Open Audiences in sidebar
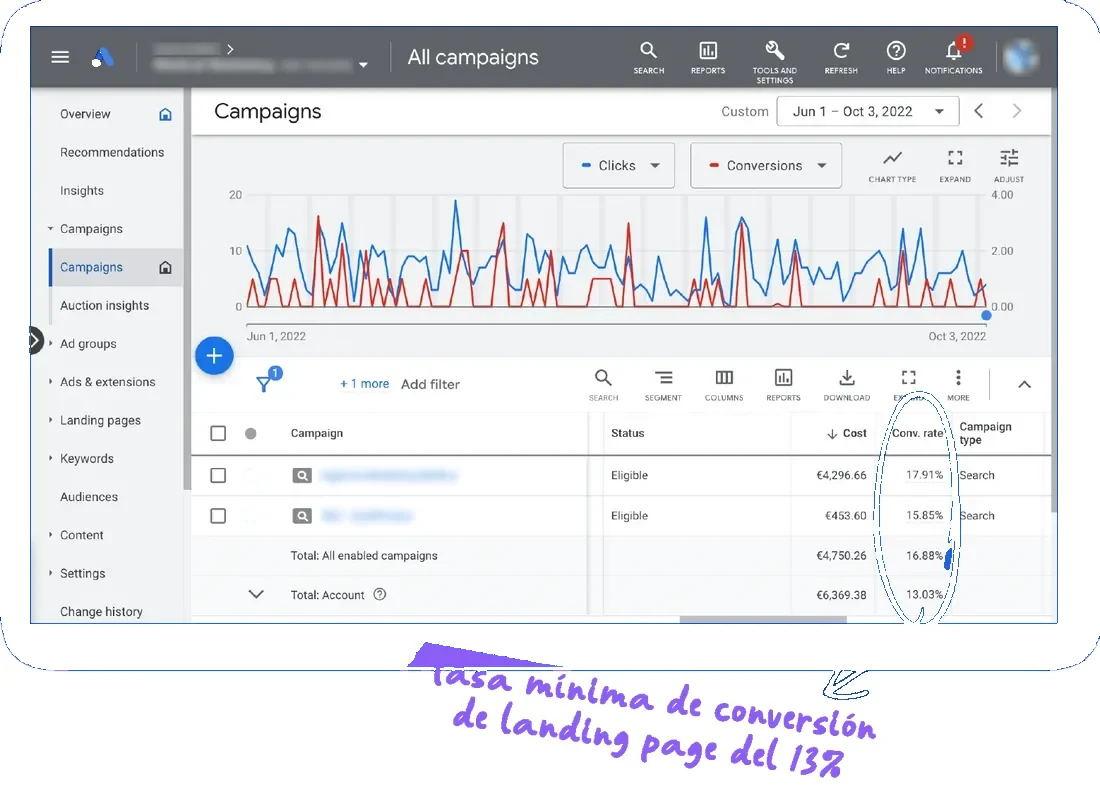This screenshot has width=1100, height=801. pyautogui.click(x=89, y=497)
